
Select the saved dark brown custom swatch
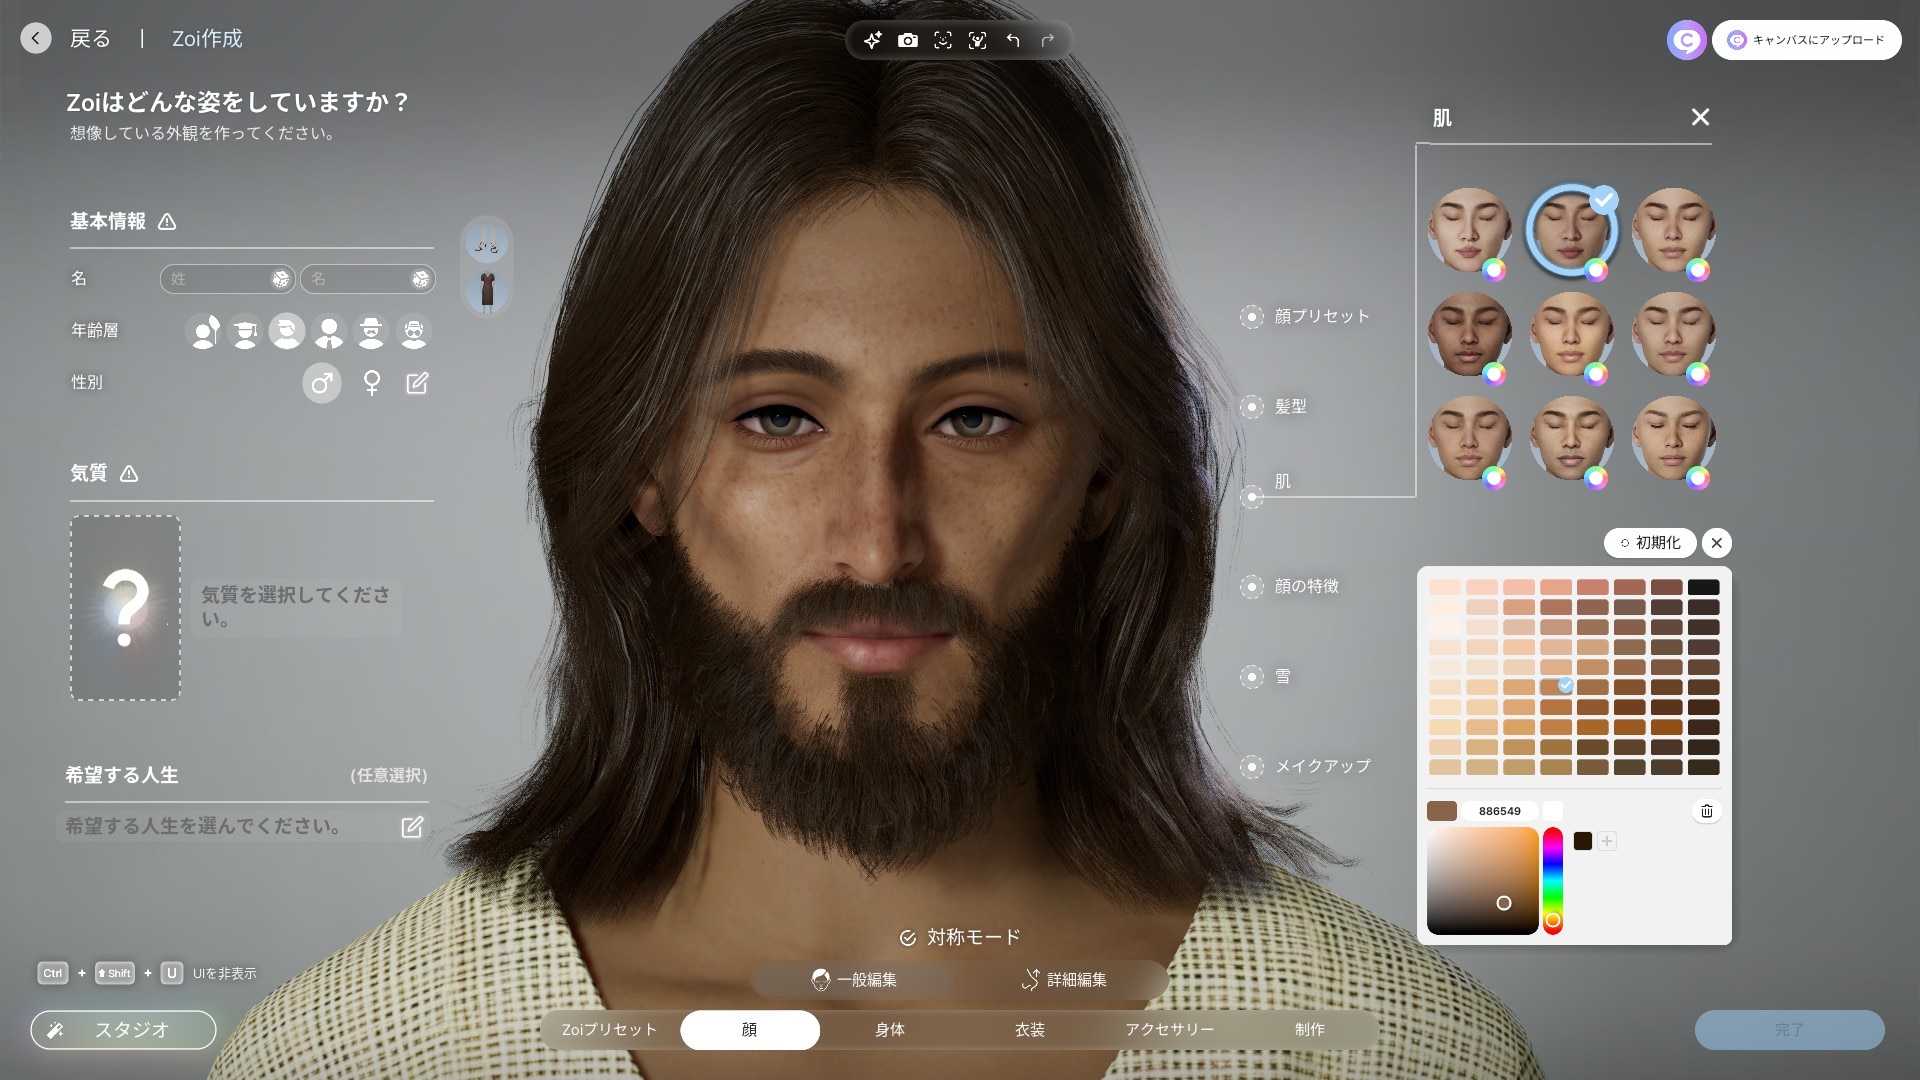click(1583, 841)
